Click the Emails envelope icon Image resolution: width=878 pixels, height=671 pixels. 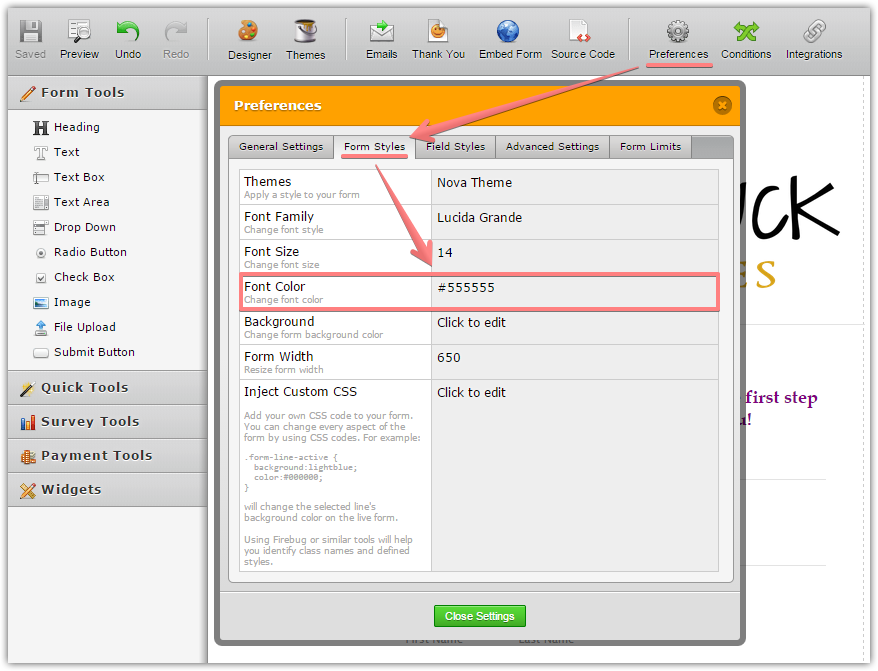click(381, 32)
